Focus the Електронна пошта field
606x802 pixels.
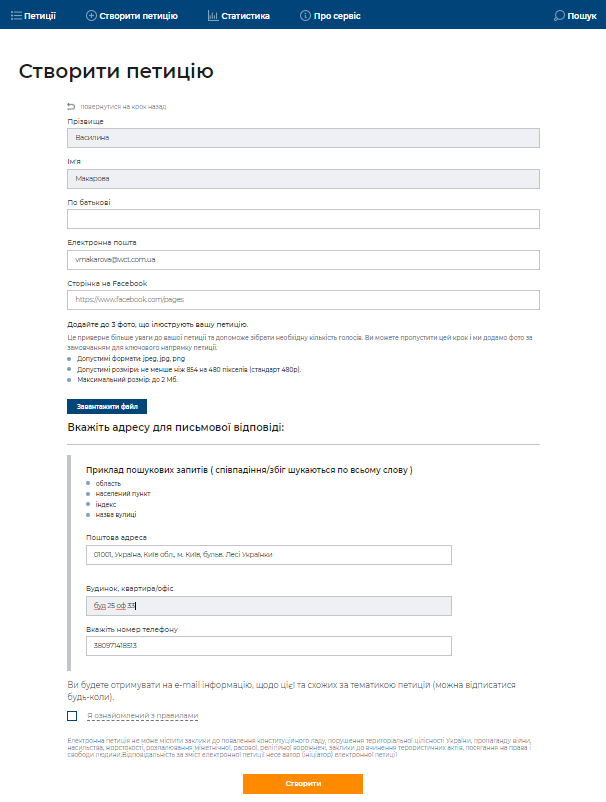tap(303, 260)
